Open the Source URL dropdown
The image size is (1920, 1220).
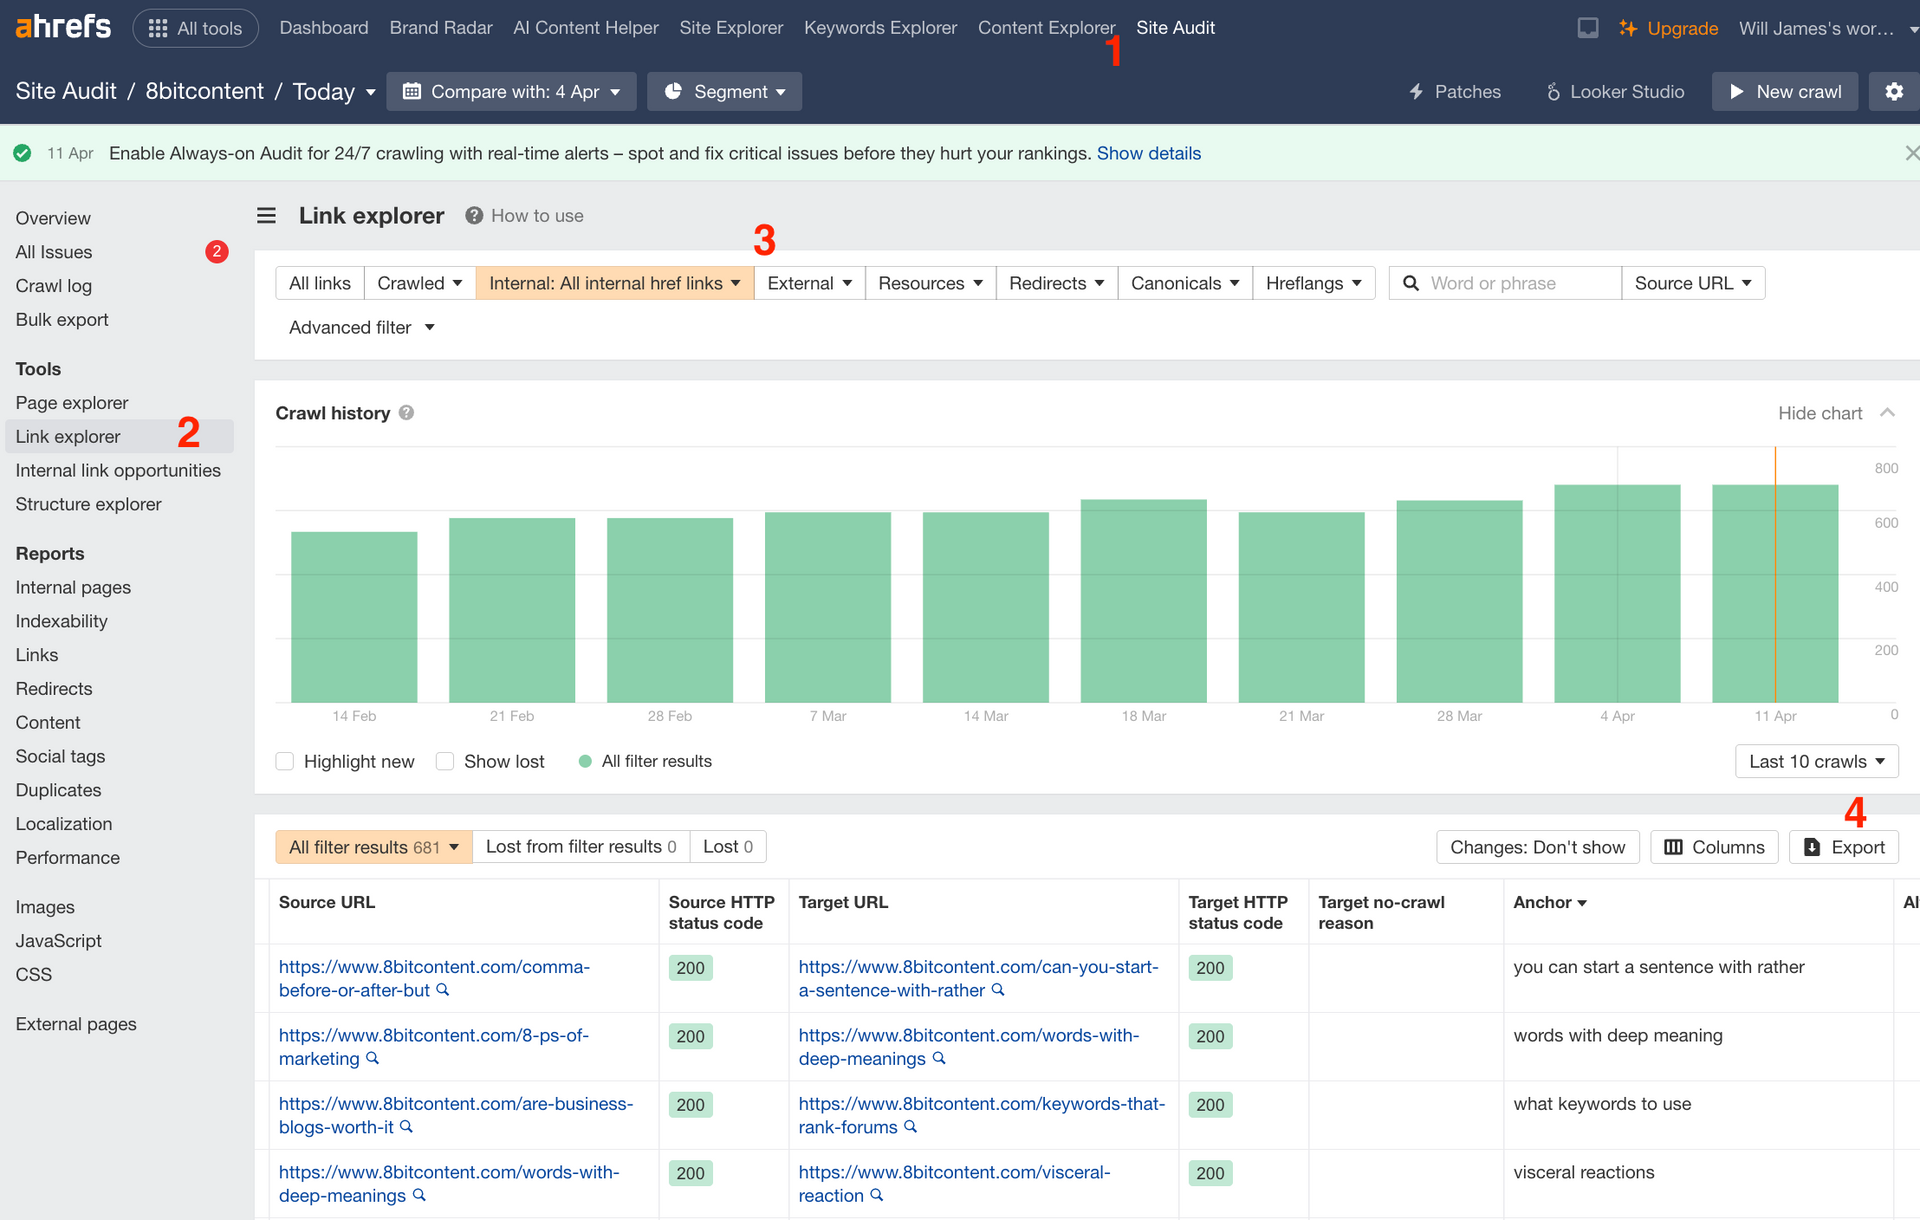click(x=1693, y=283)
